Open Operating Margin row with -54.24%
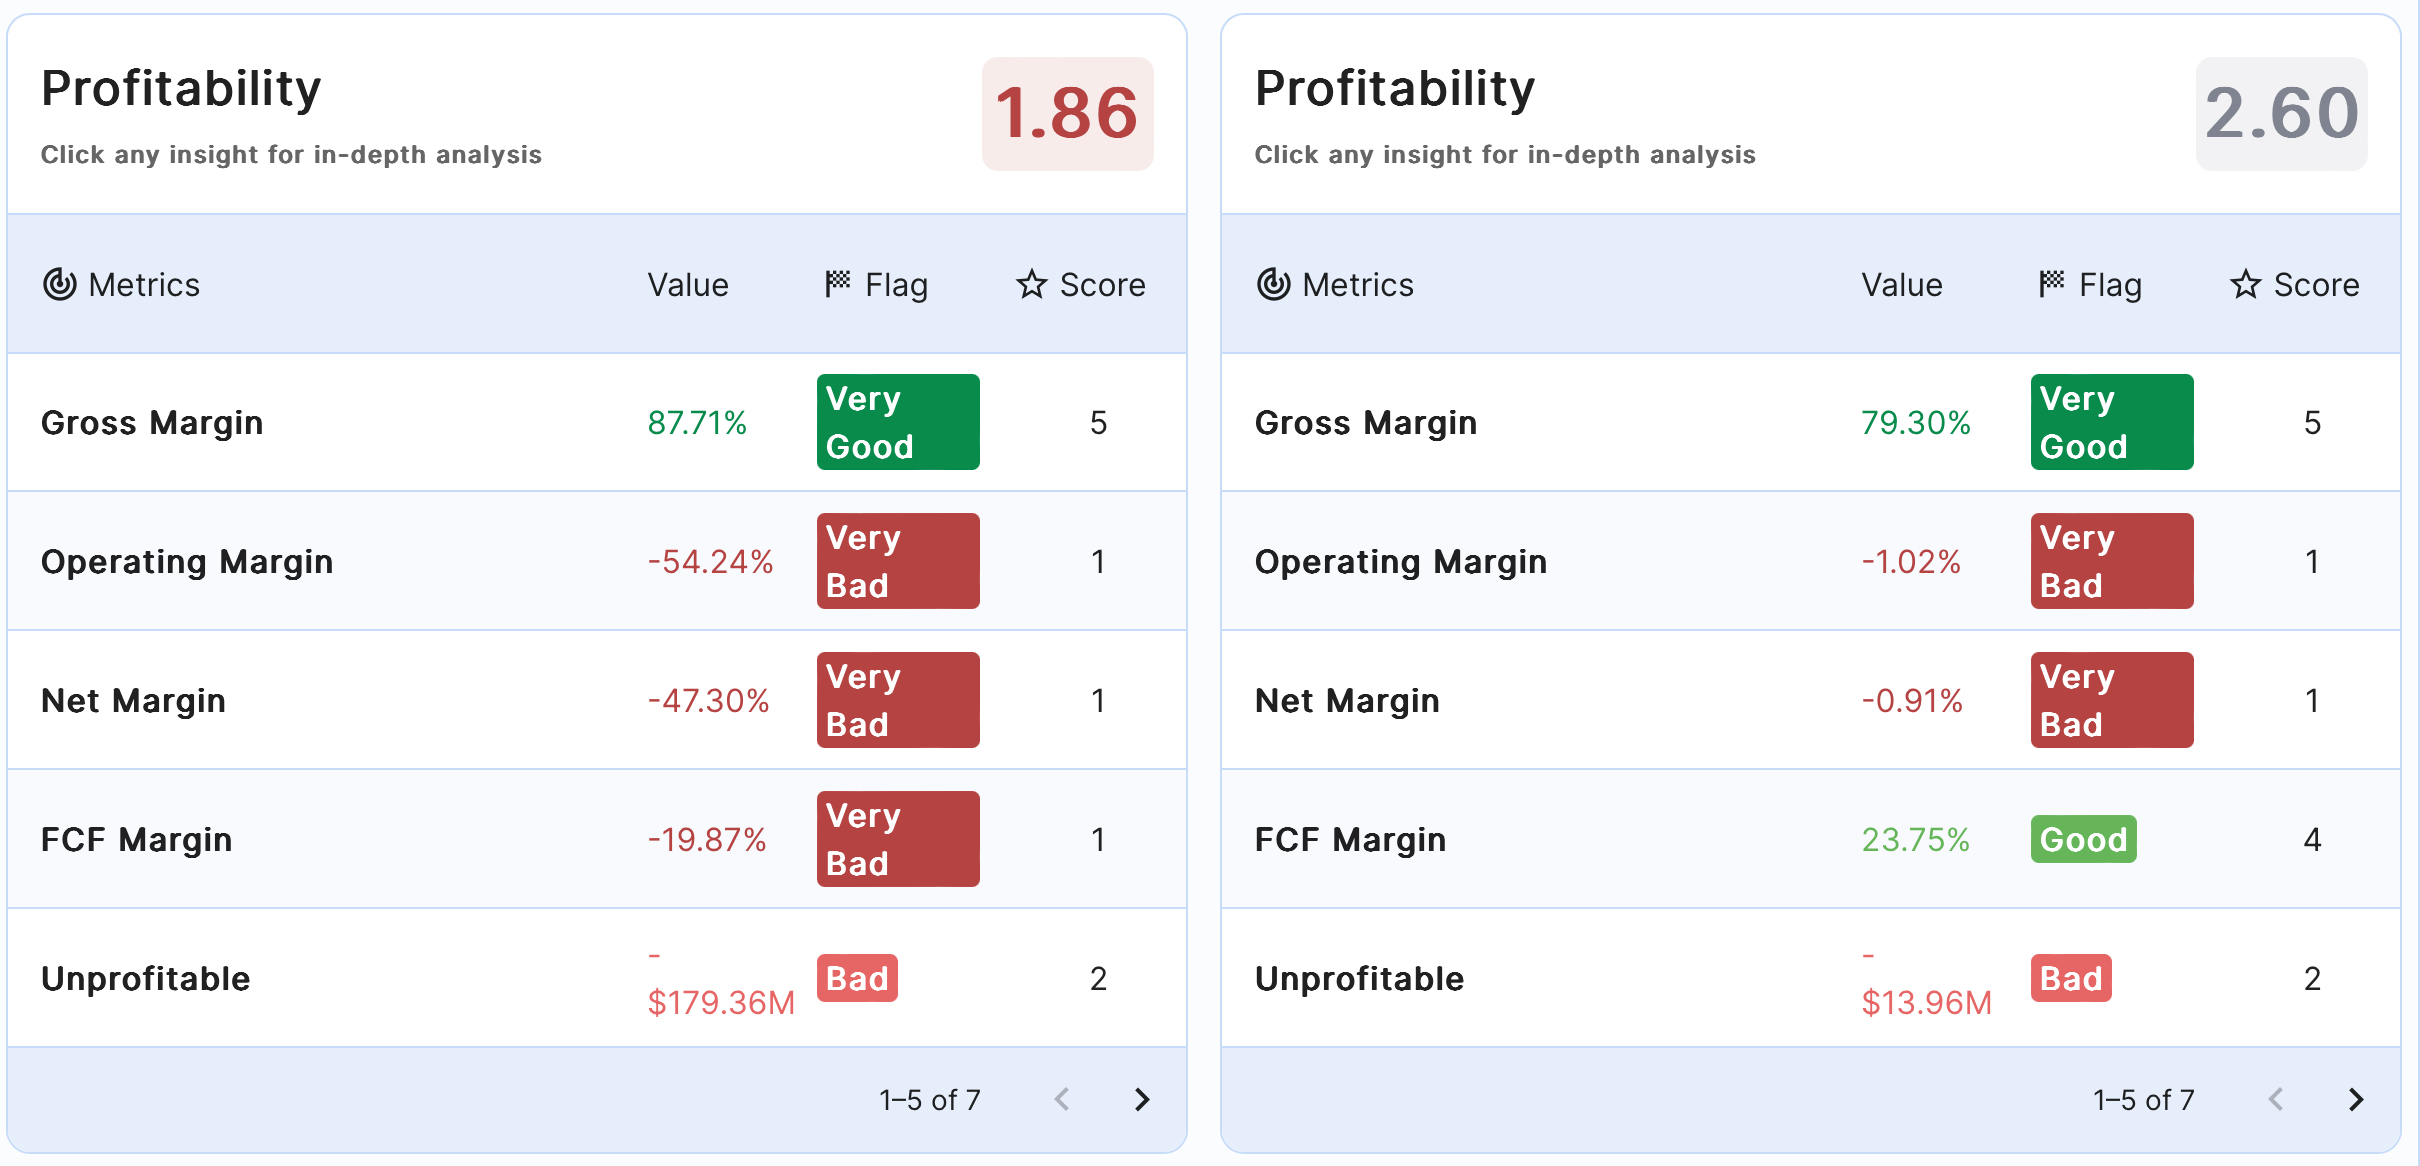Viewport: 2420px width, 1166px height. [187, 562]
